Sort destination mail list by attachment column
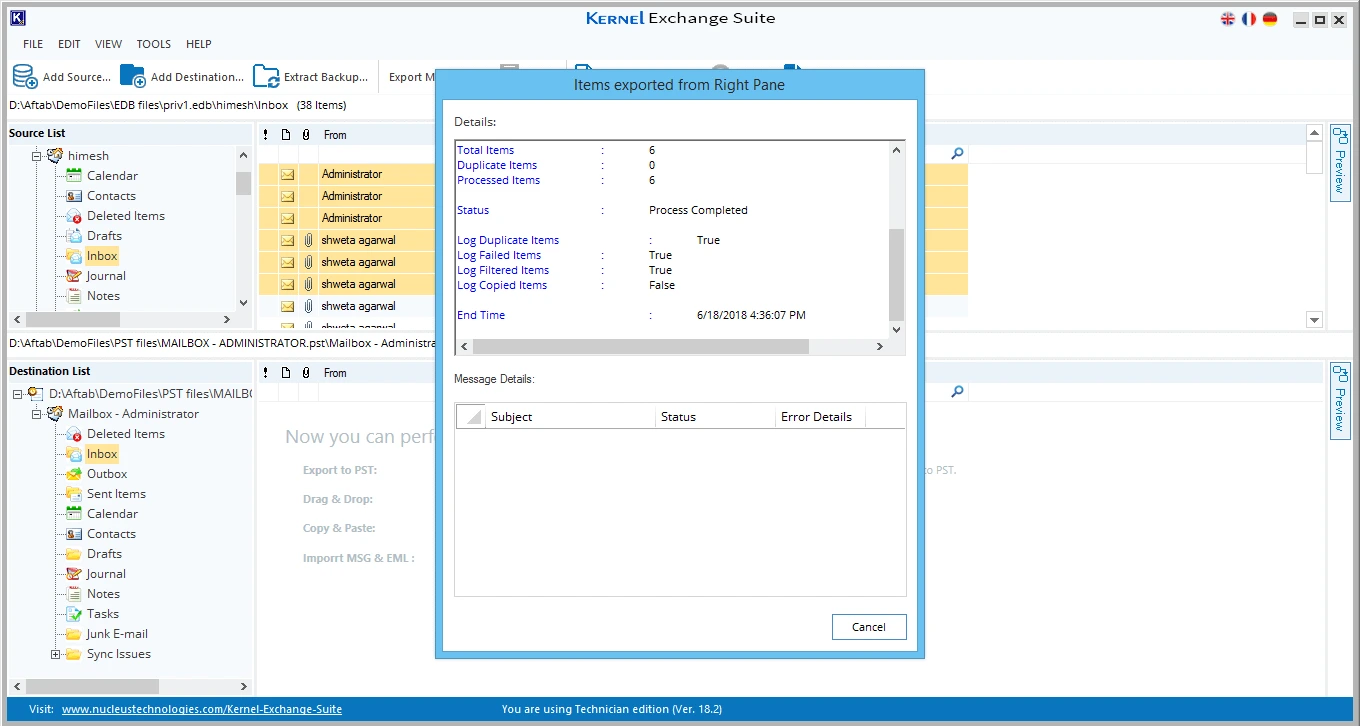1360x726 pixels. (x=306, y=373)
